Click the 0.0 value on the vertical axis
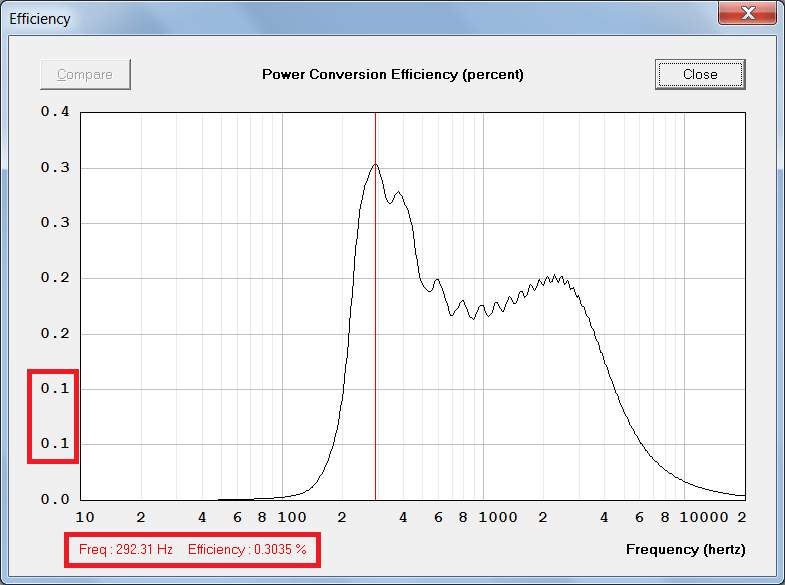 (x=55, y=499)
